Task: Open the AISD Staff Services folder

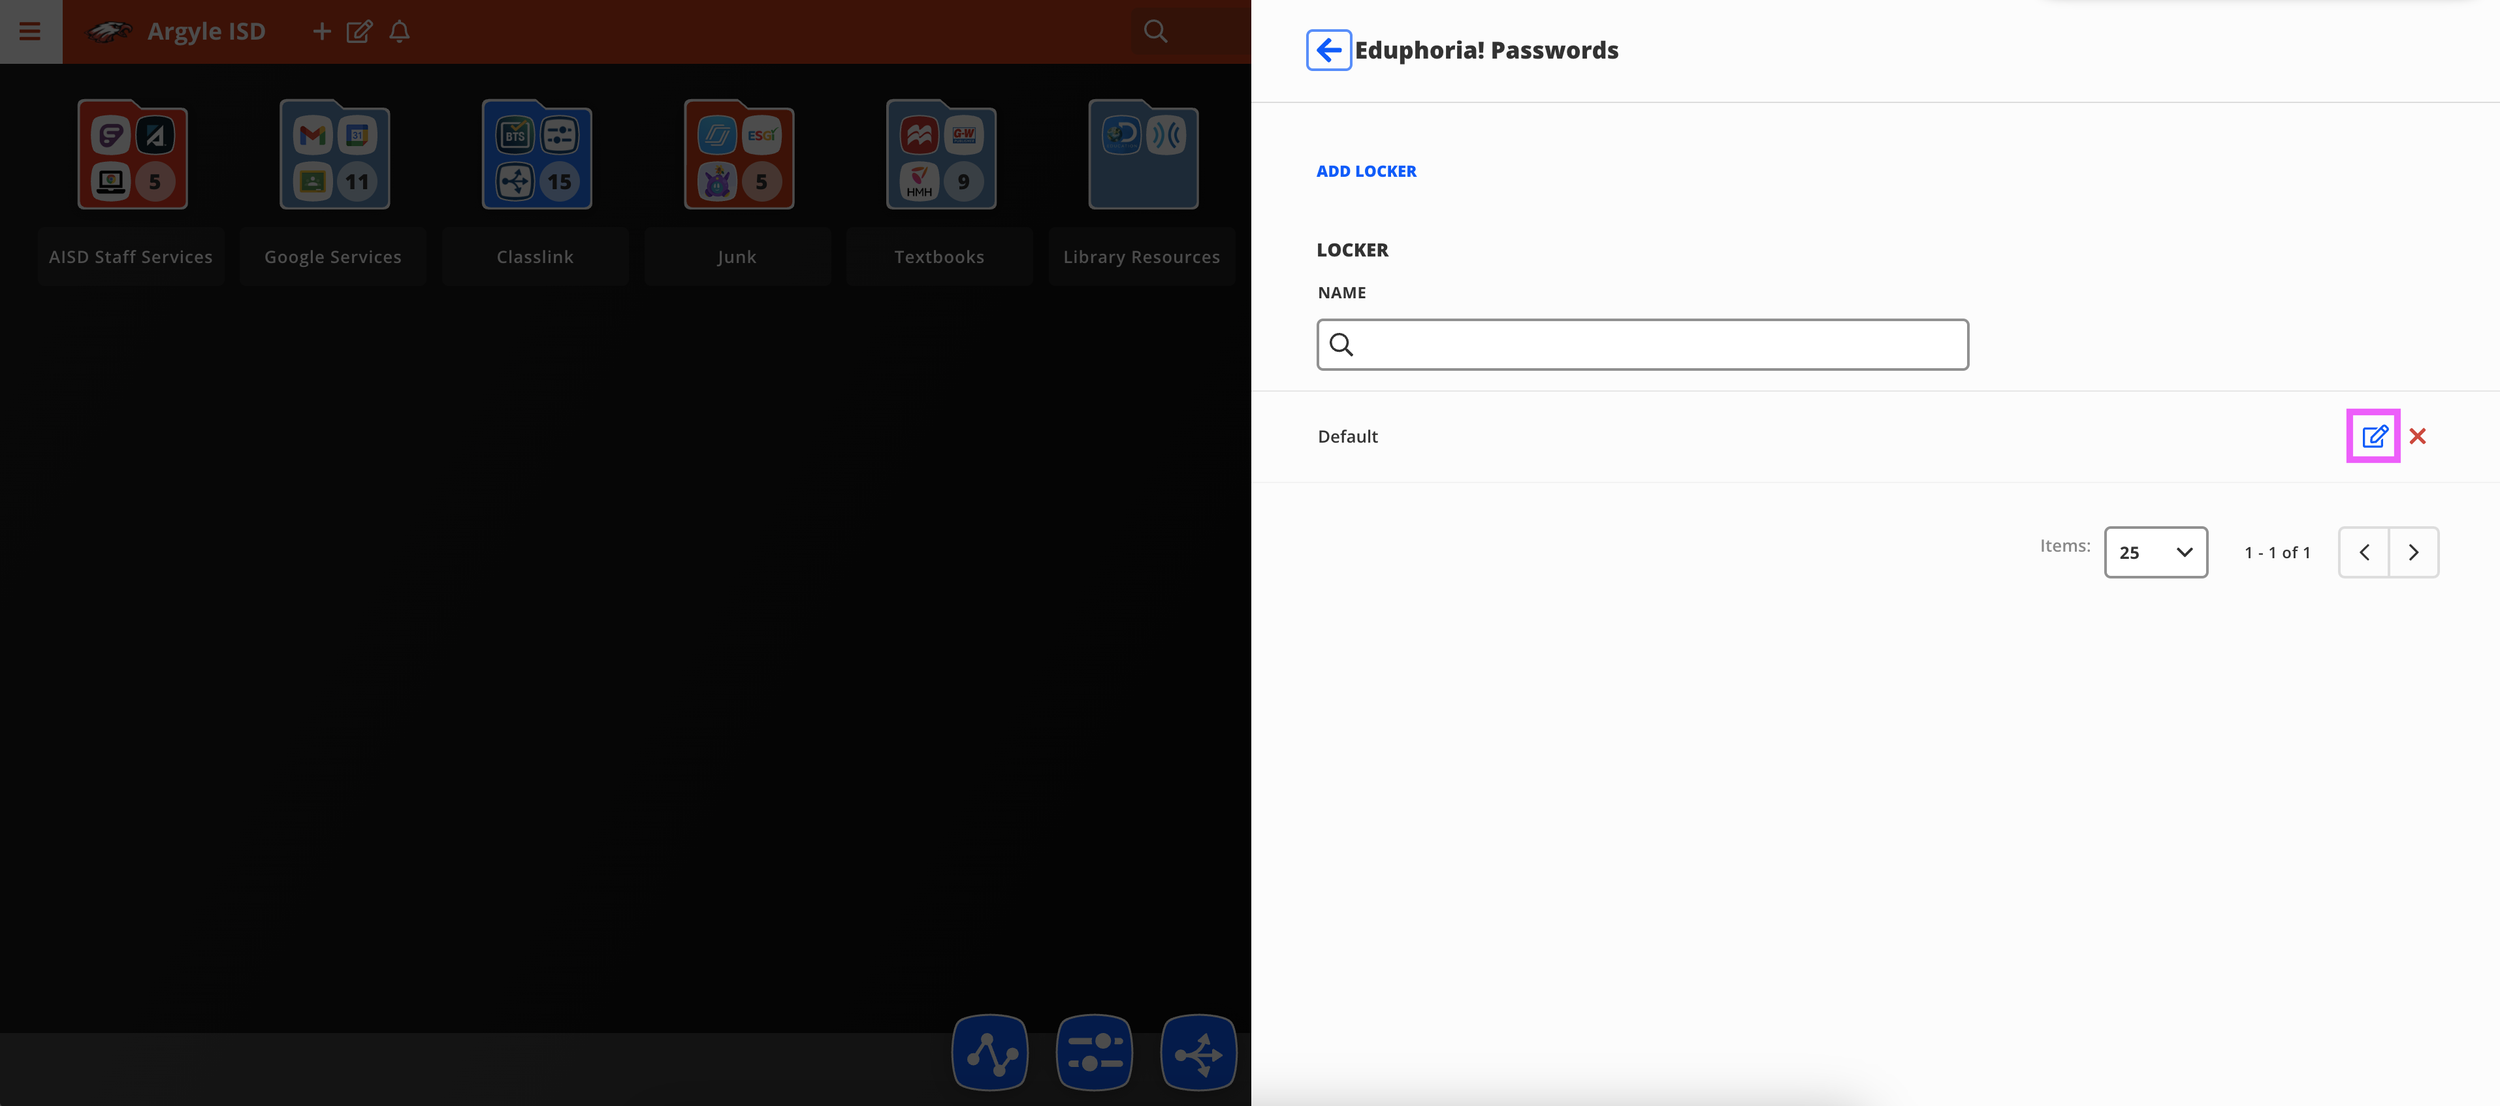Action: (132, 154)
